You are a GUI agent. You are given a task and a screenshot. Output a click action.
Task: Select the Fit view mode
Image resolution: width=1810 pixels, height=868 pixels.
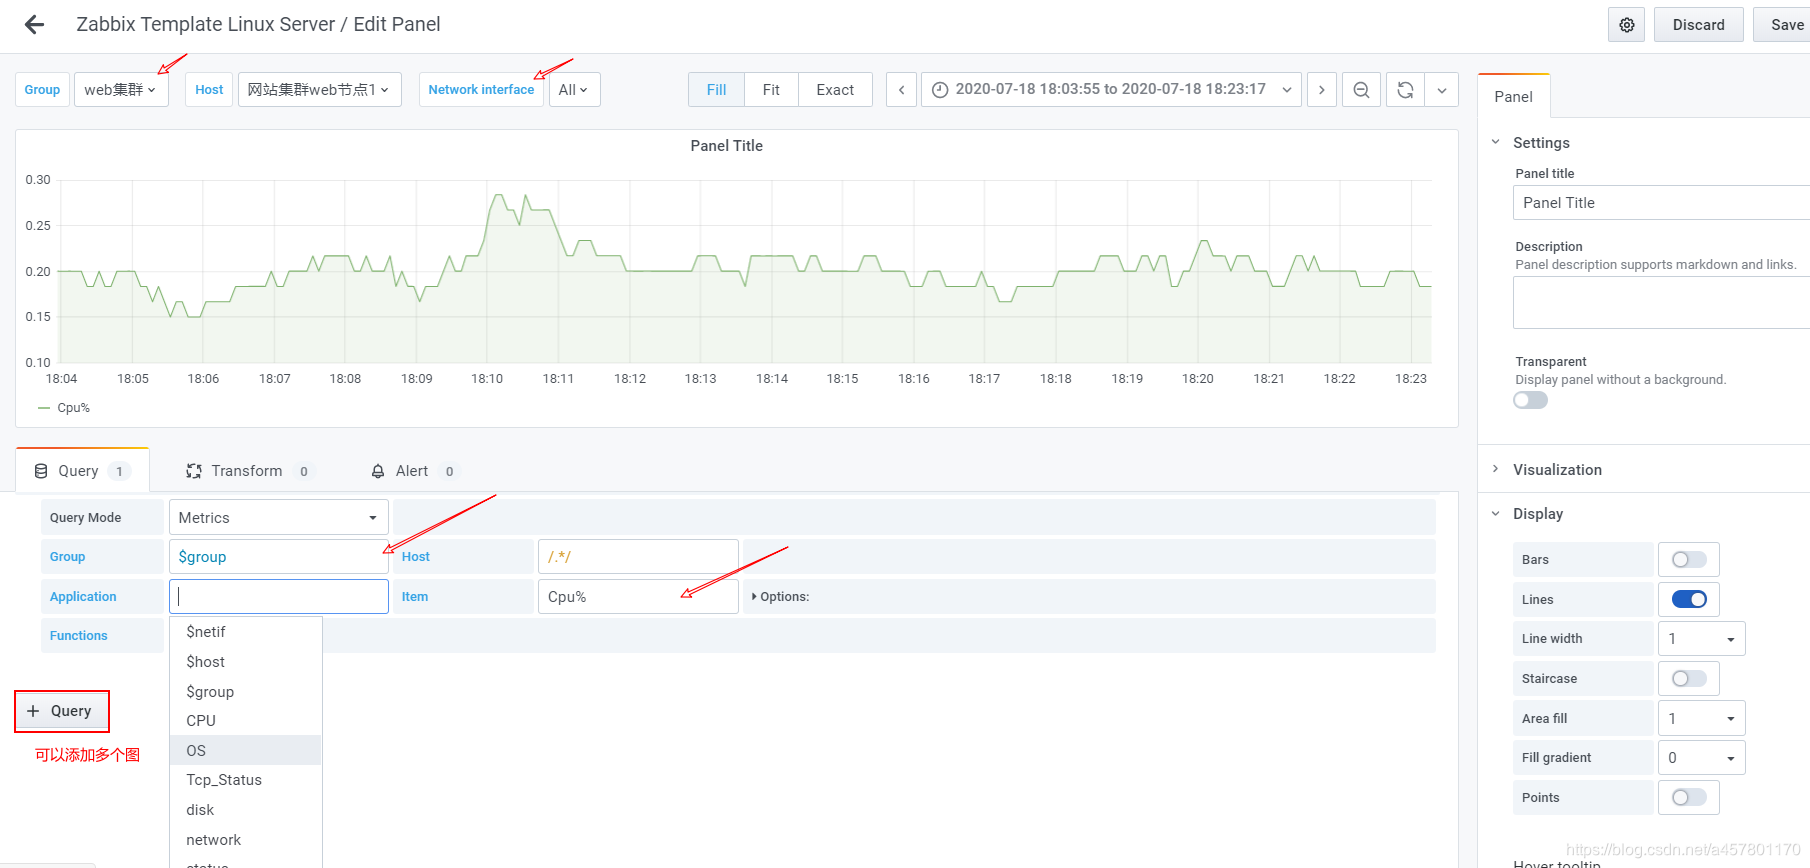click(x=771, y=90)
